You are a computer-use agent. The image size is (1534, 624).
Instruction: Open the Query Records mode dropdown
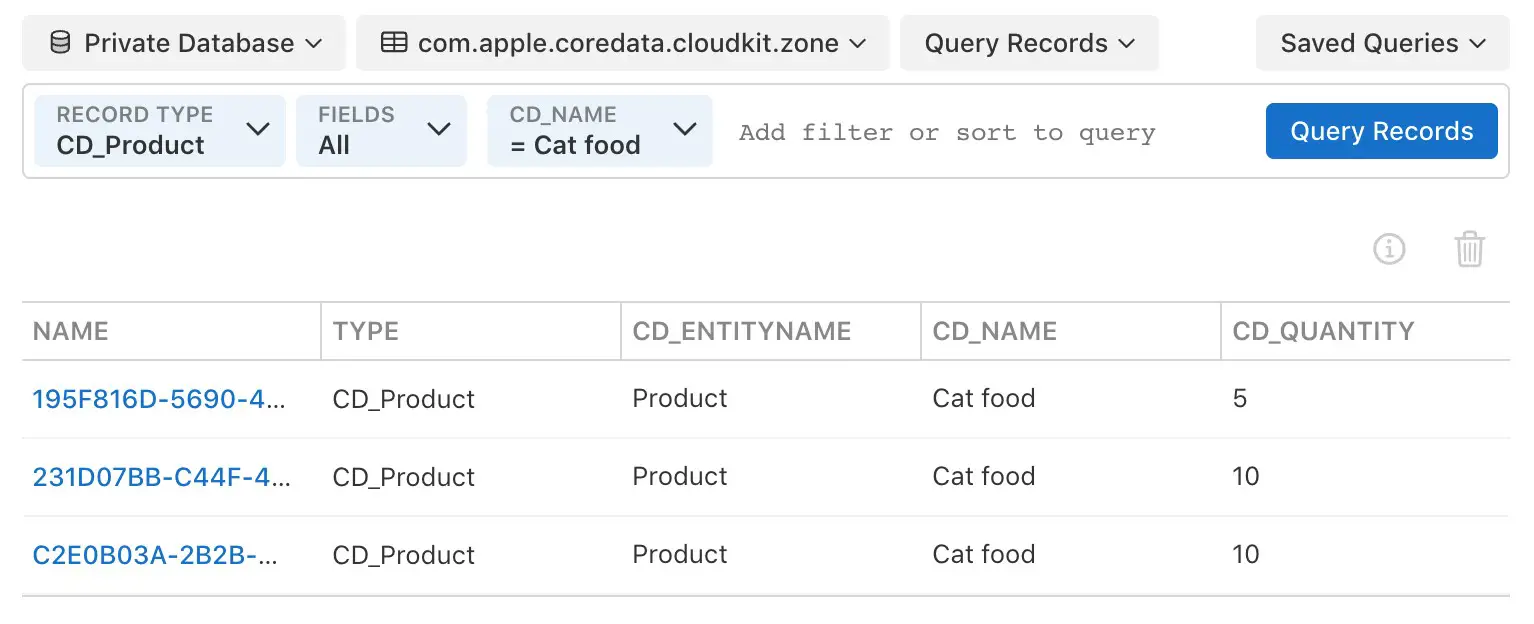pos(1029,43)
